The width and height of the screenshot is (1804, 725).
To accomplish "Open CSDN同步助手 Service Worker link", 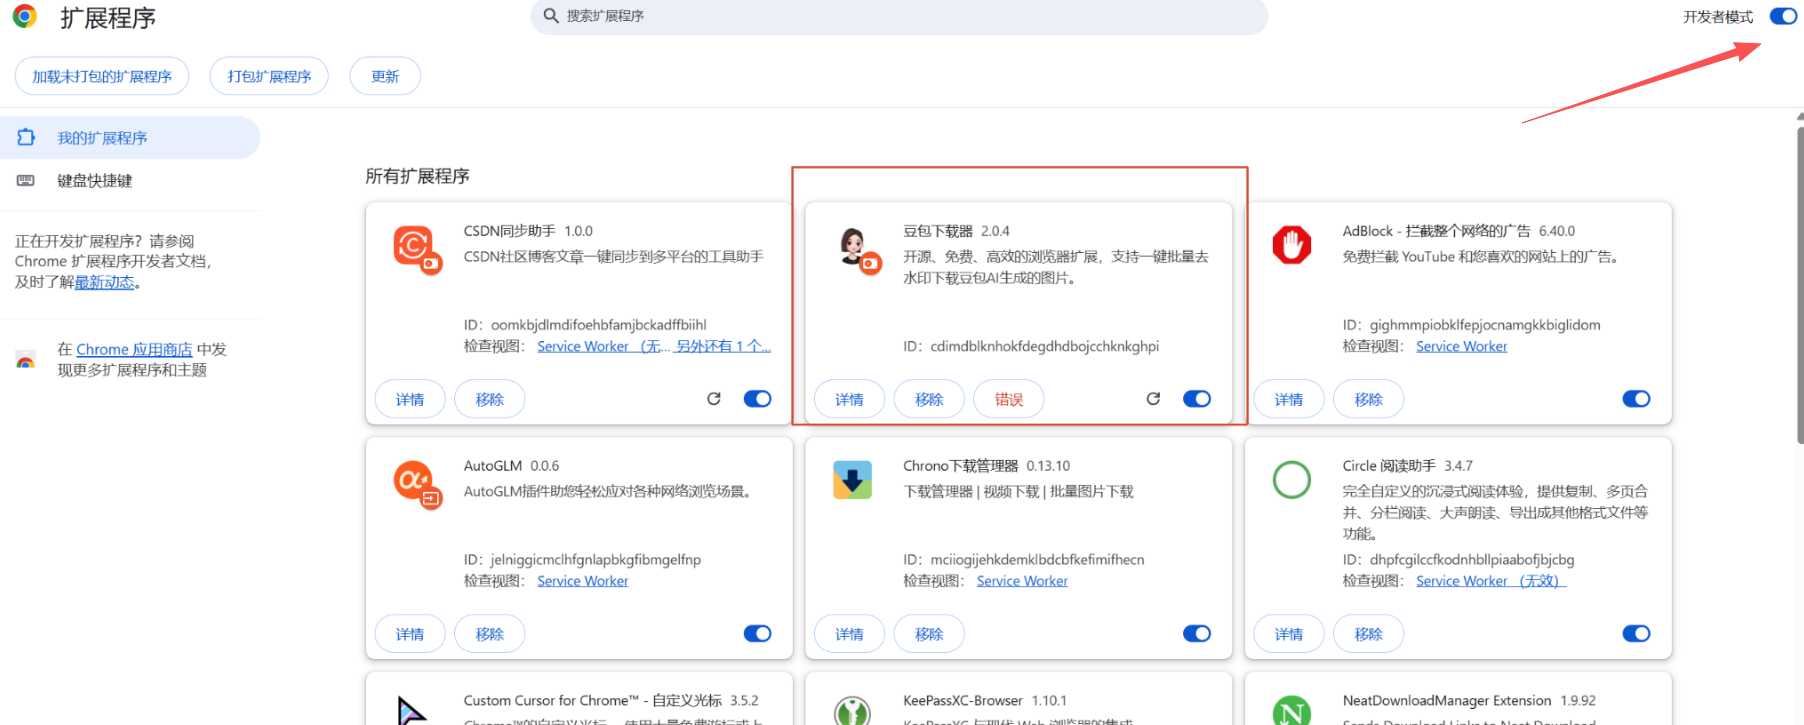I will 603,346.
